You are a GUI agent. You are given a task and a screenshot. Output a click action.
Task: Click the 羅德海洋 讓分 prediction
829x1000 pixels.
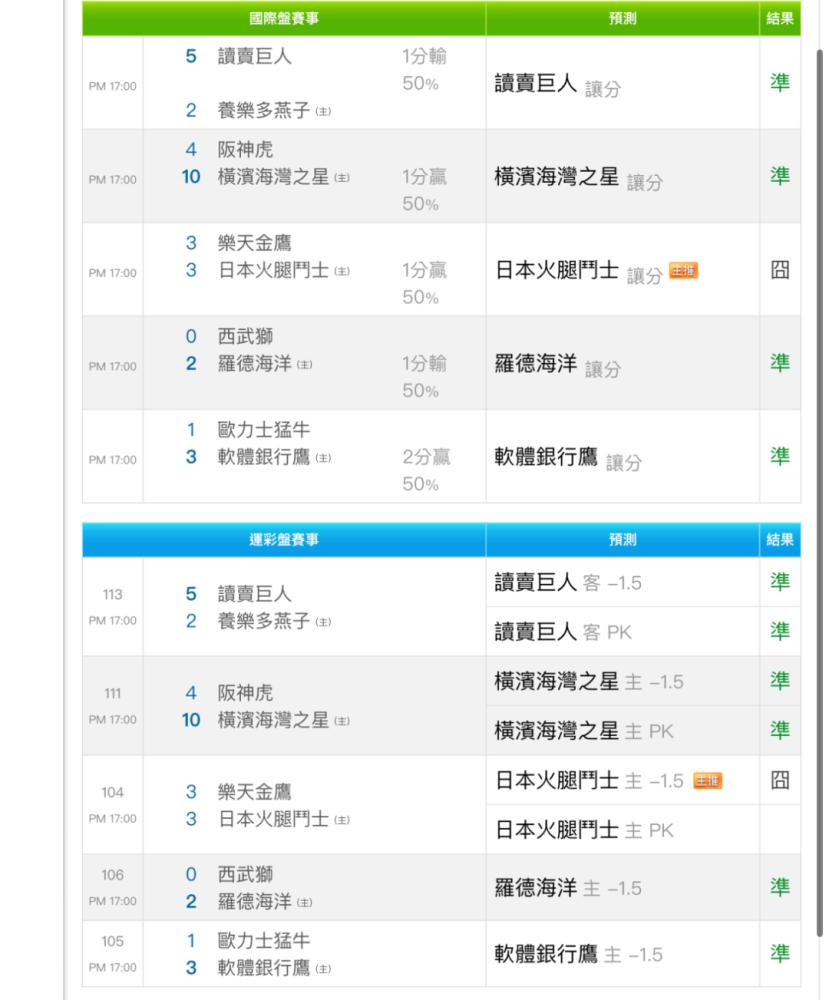pyautogui.click(x=557, y=365)
